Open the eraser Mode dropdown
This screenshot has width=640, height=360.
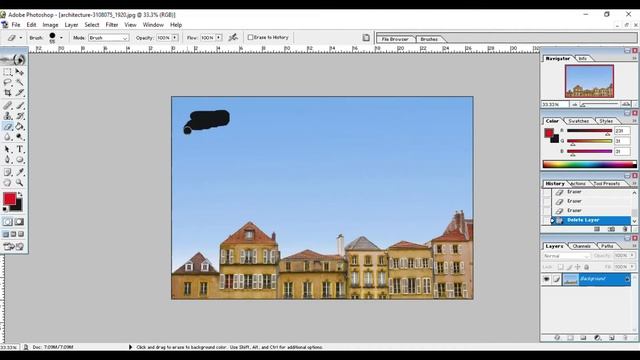109,38
